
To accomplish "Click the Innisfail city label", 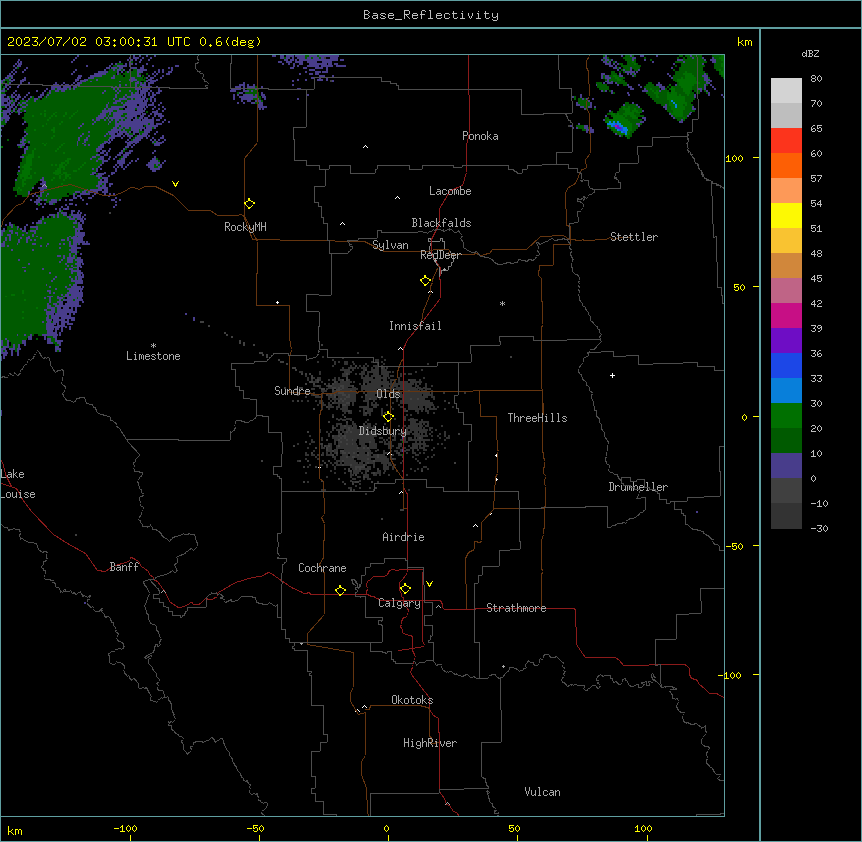I will [x=415, y=326].
